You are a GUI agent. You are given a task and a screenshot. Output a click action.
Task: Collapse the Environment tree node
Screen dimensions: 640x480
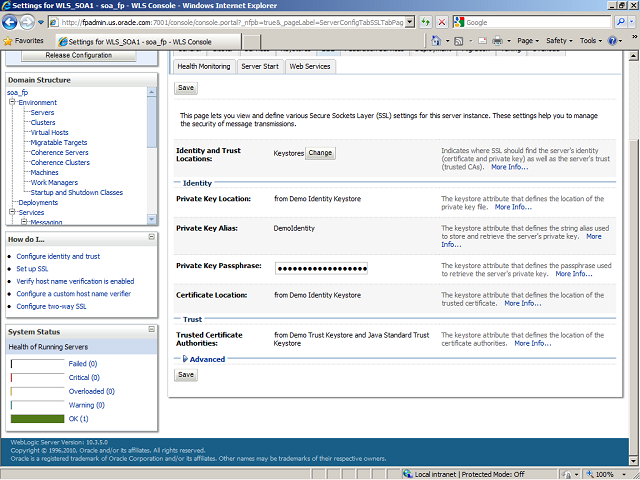(x=11, y=102)
